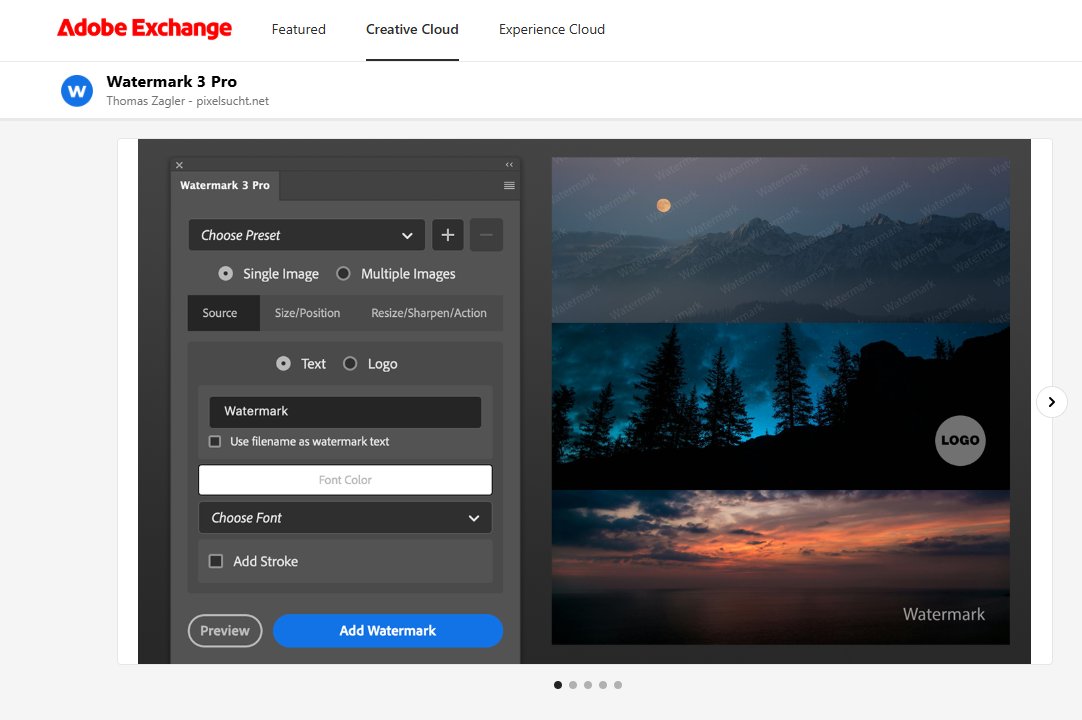
Task: Select the Logo watermark radio option
Action: click(x=351, y=364)
